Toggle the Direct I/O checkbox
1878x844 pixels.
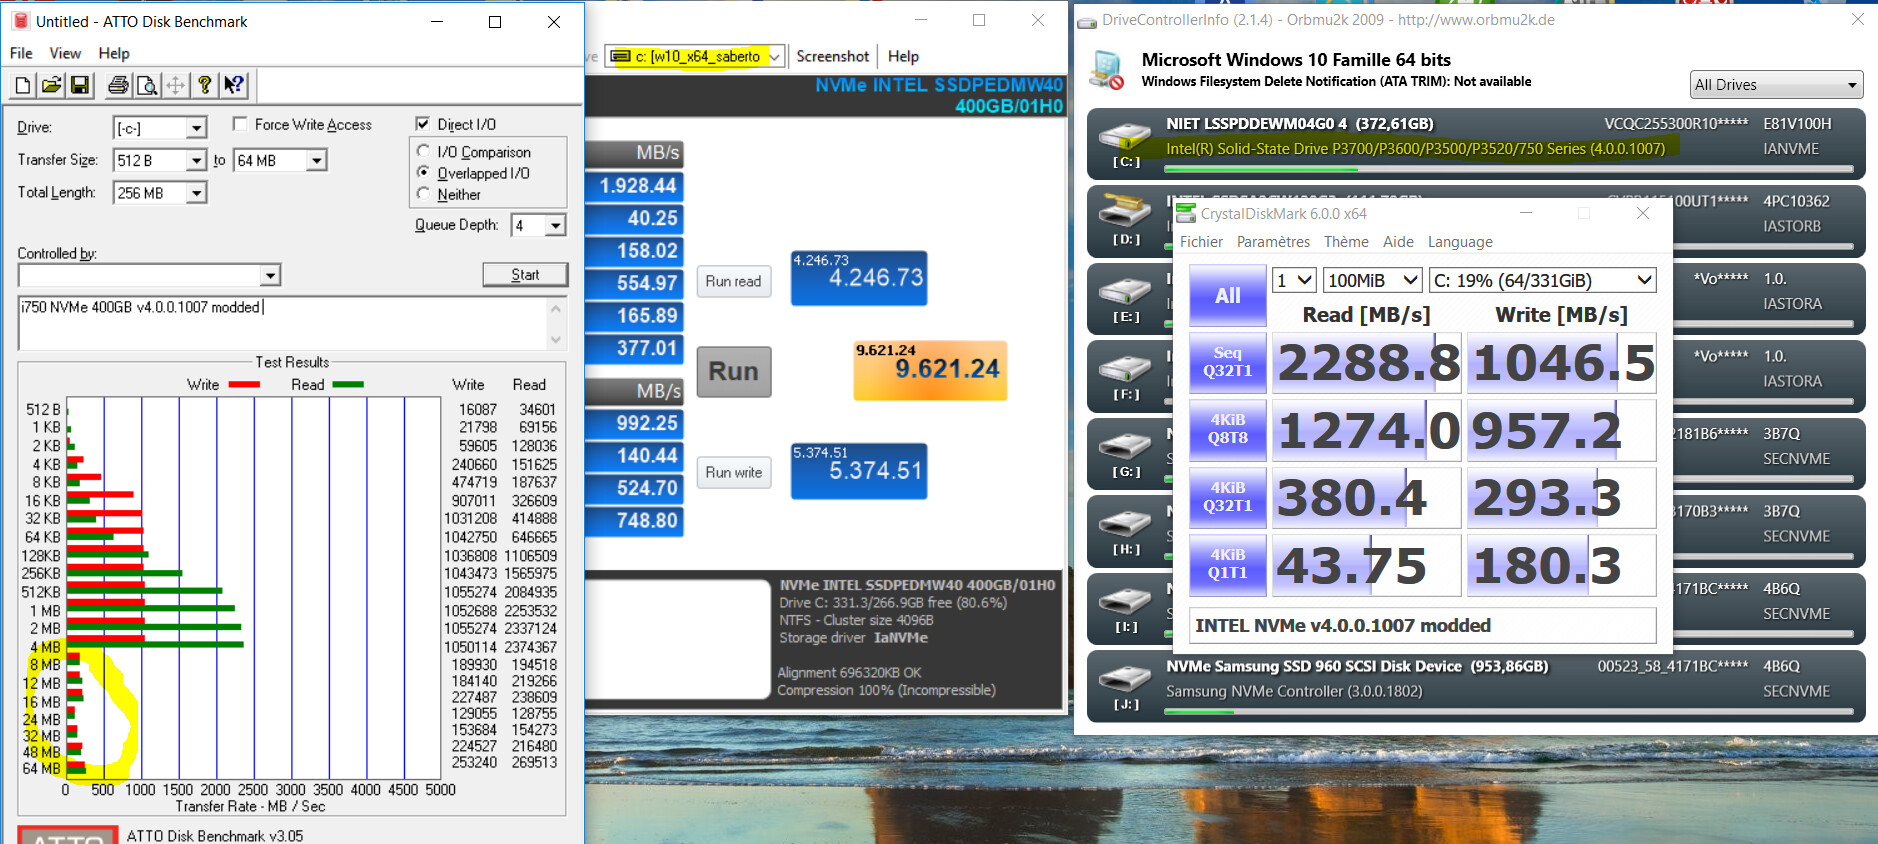(423, 124)
